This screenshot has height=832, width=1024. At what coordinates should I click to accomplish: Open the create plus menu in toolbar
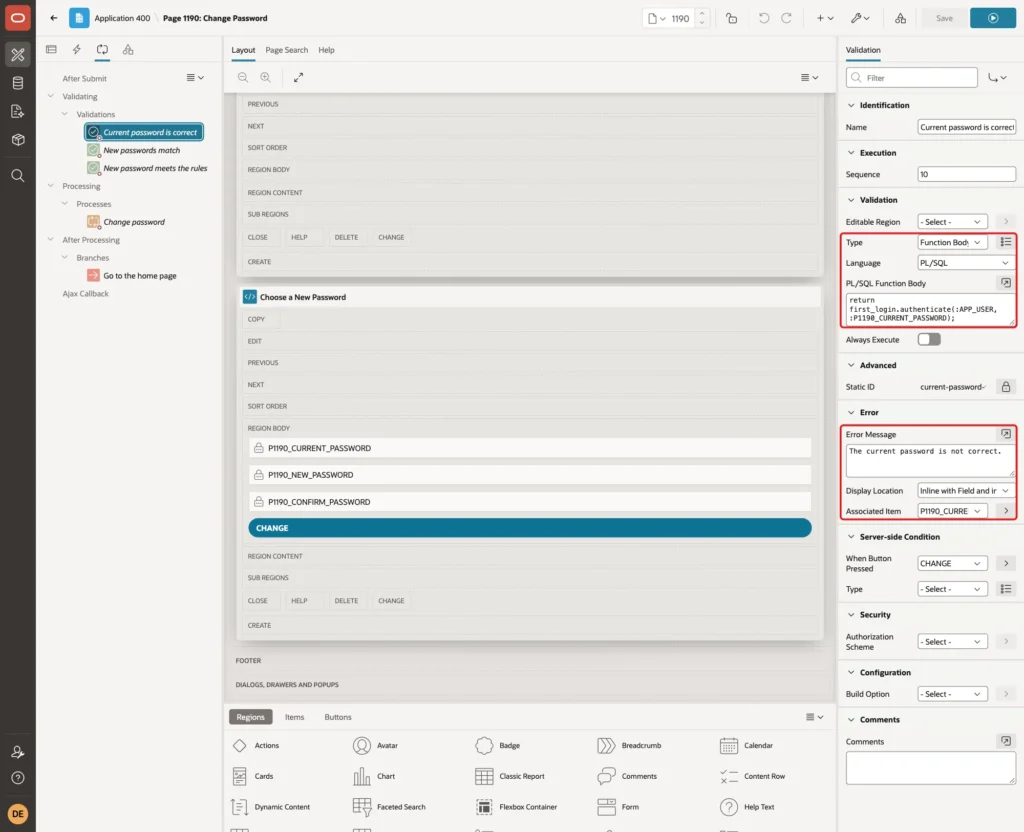pos(825,18)
